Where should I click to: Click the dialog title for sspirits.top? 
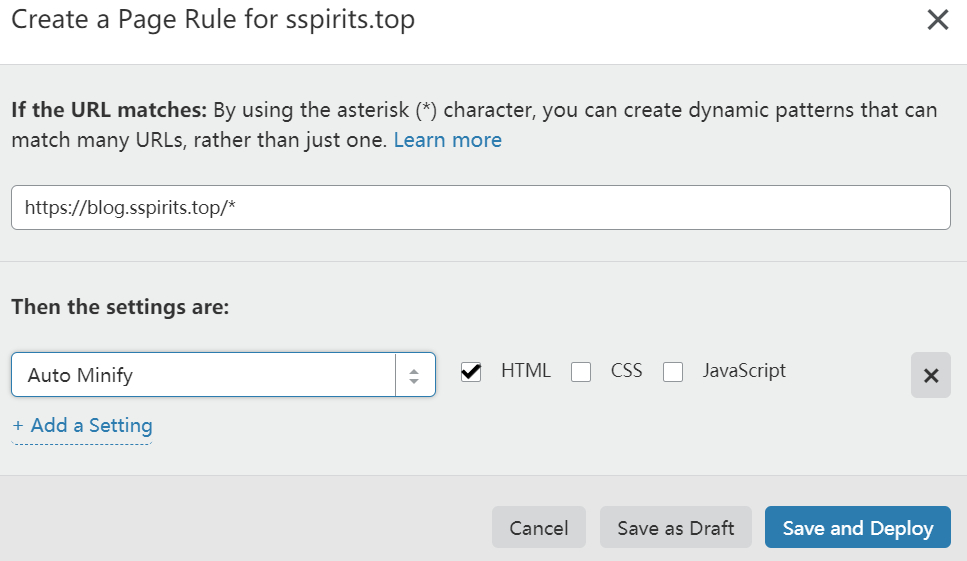pos(212,20)
